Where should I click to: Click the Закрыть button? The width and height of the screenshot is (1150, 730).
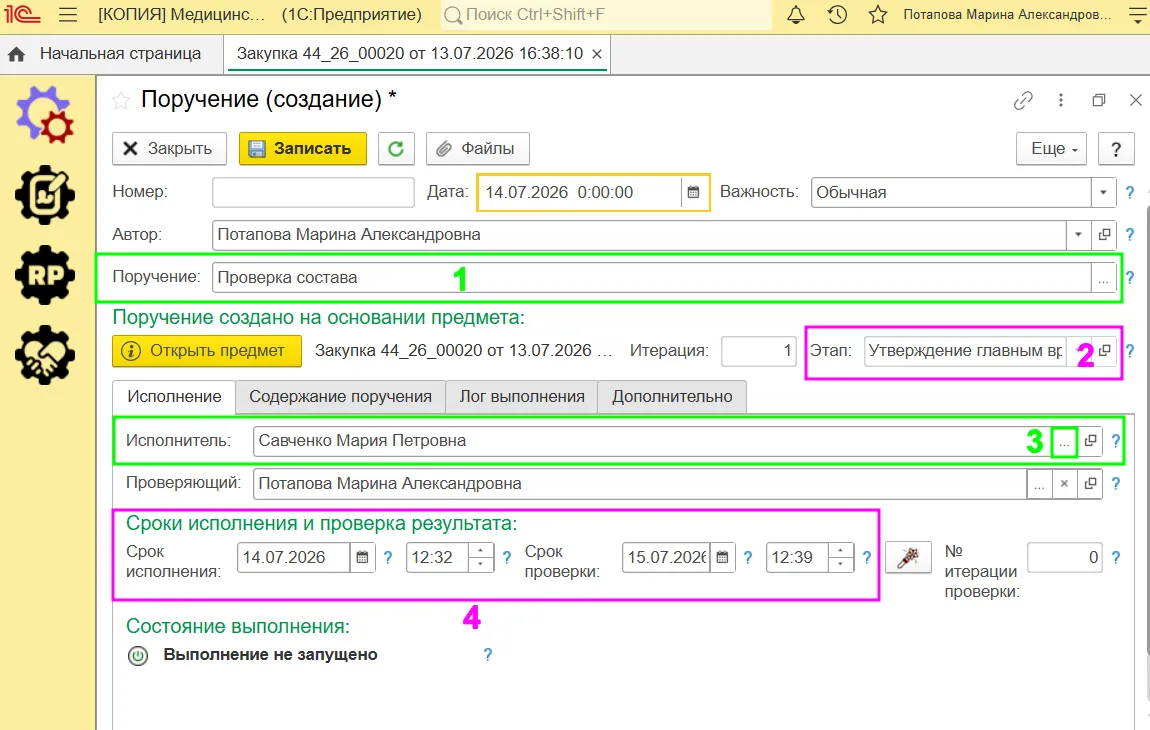(x=169, y=149)
